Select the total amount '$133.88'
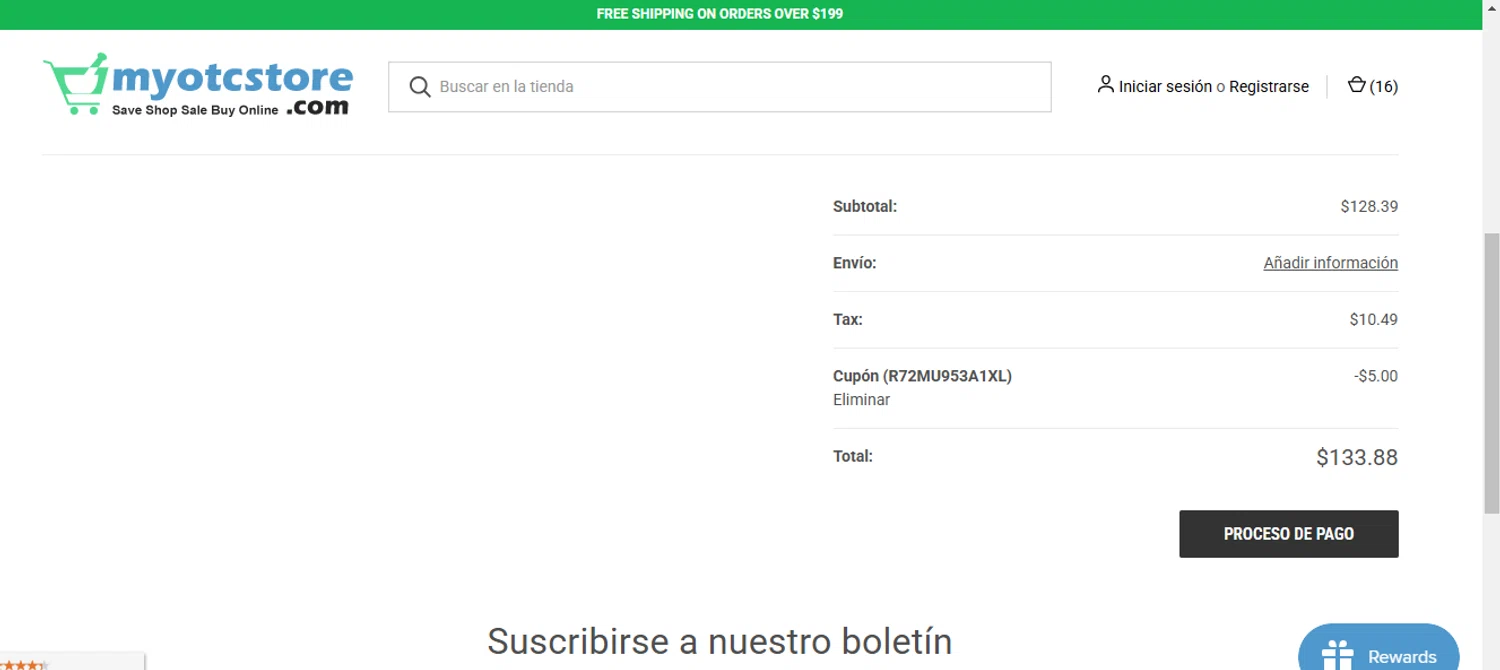This screenshot has height=670, width=1500. (x=1357, y=458)
